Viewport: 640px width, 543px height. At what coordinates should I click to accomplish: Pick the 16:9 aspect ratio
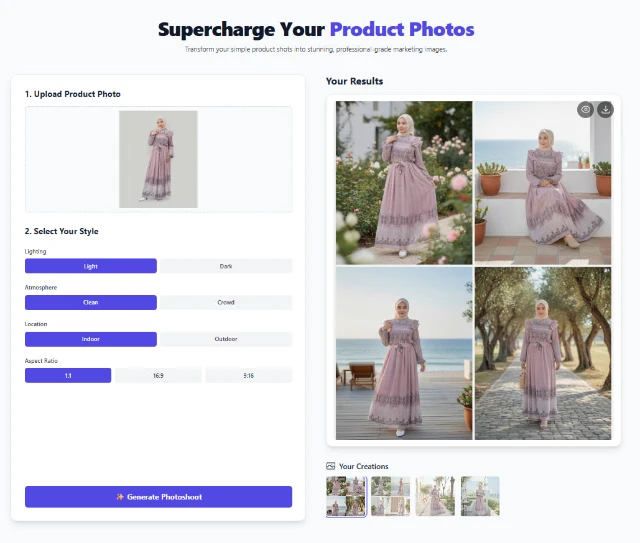coord(158,375)
